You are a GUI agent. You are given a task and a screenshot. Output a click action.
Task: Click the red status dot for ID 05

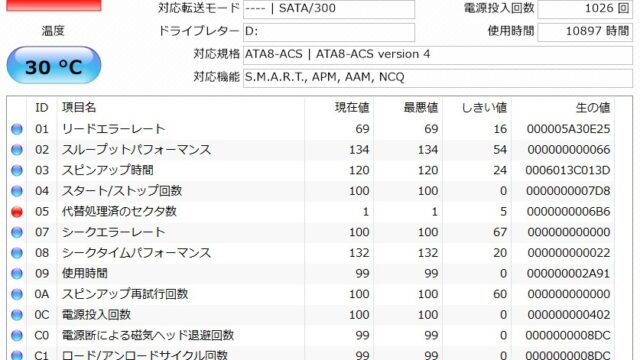coord(17,211)
